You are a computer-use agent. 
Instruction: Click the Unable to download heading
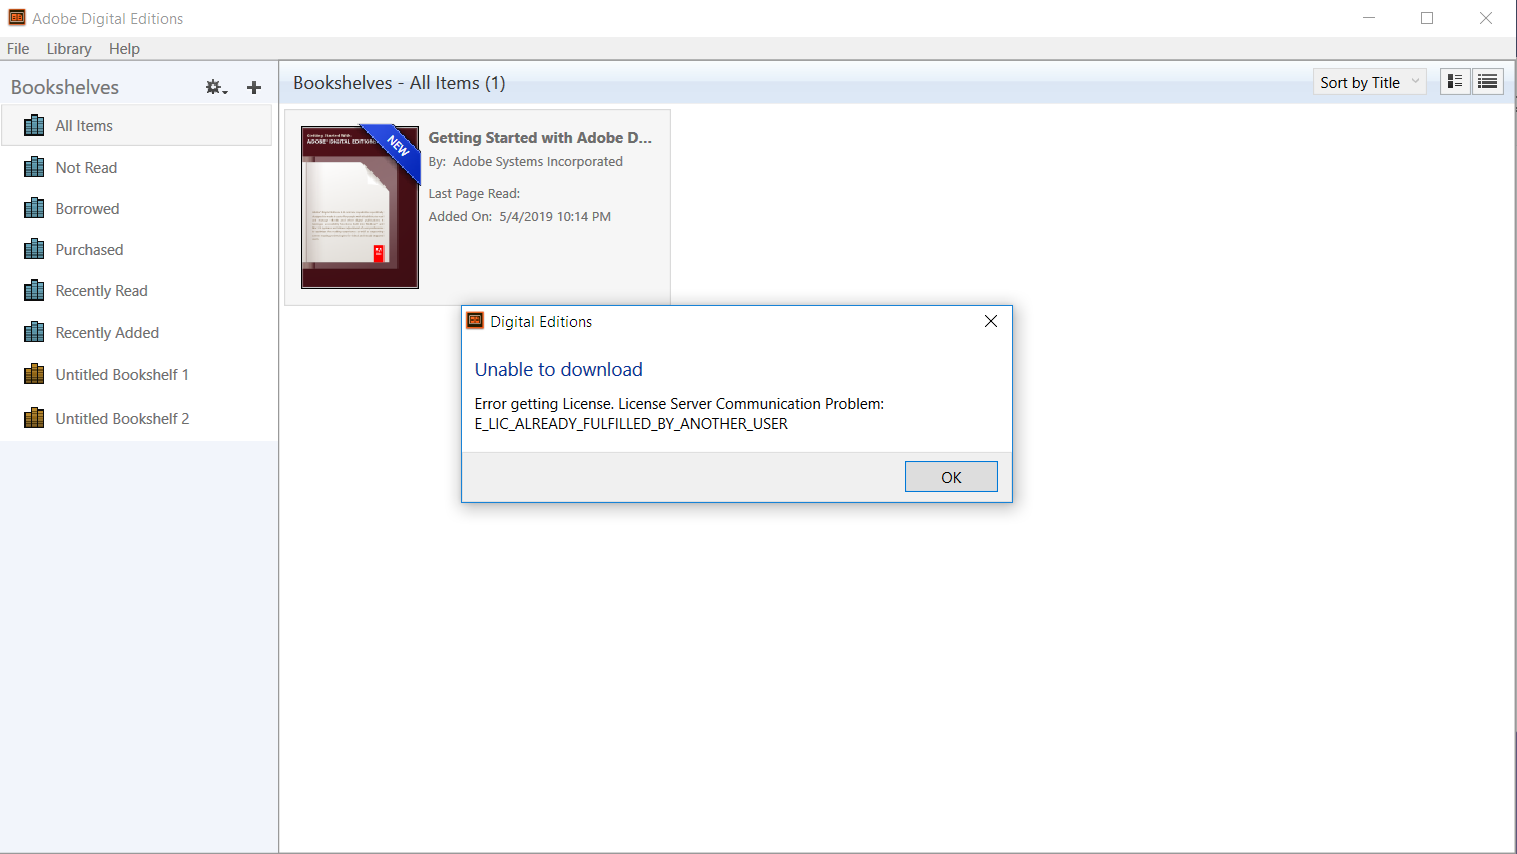click(x=558, y=369)
